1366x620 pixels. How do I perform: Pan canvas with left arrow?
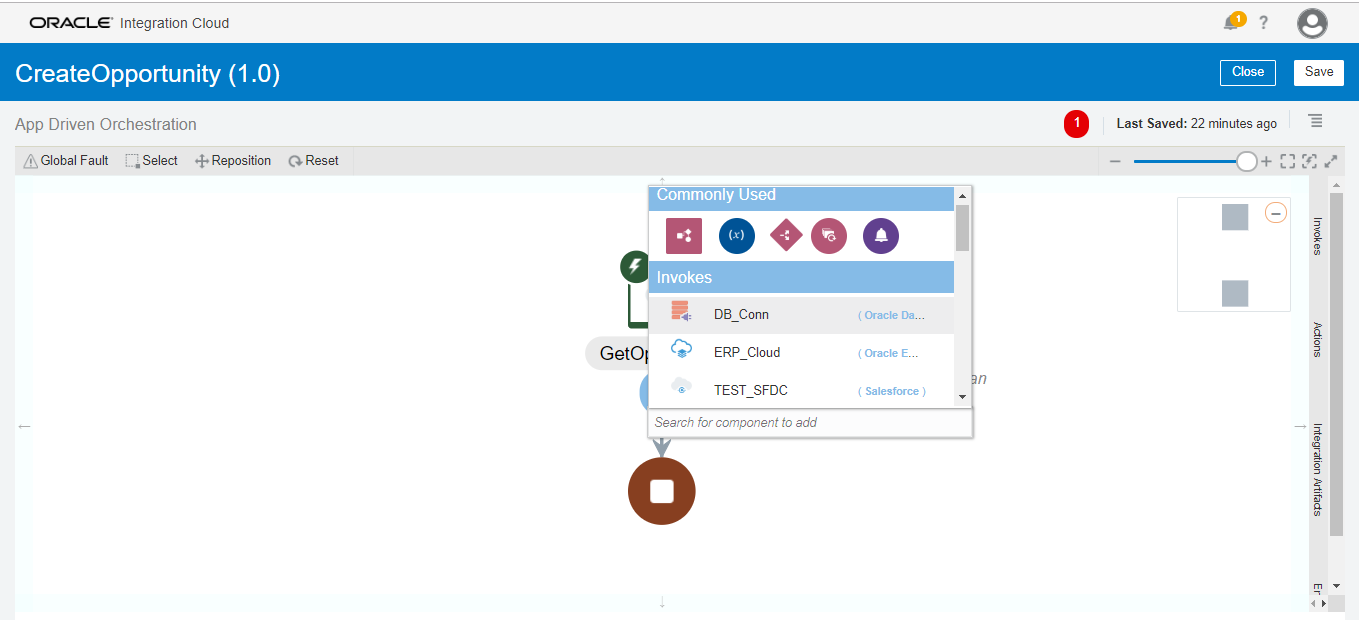[x=24, y=427]
